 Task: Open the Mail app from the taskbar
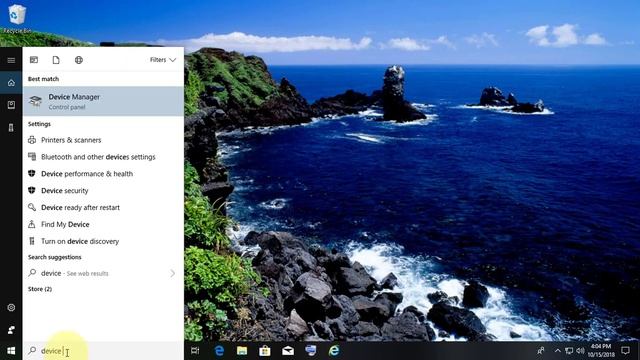[x=288, y=351]
